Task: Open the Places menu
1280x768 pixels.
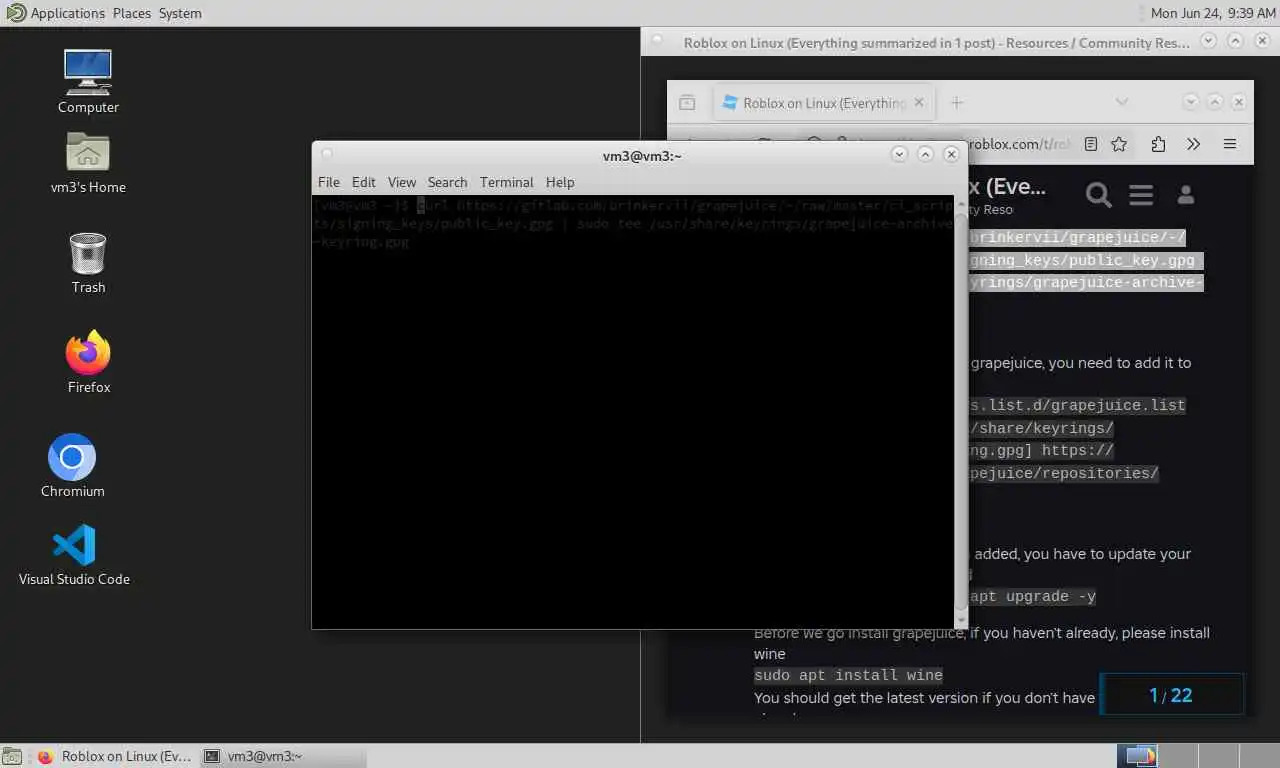Action: (131, 13)
